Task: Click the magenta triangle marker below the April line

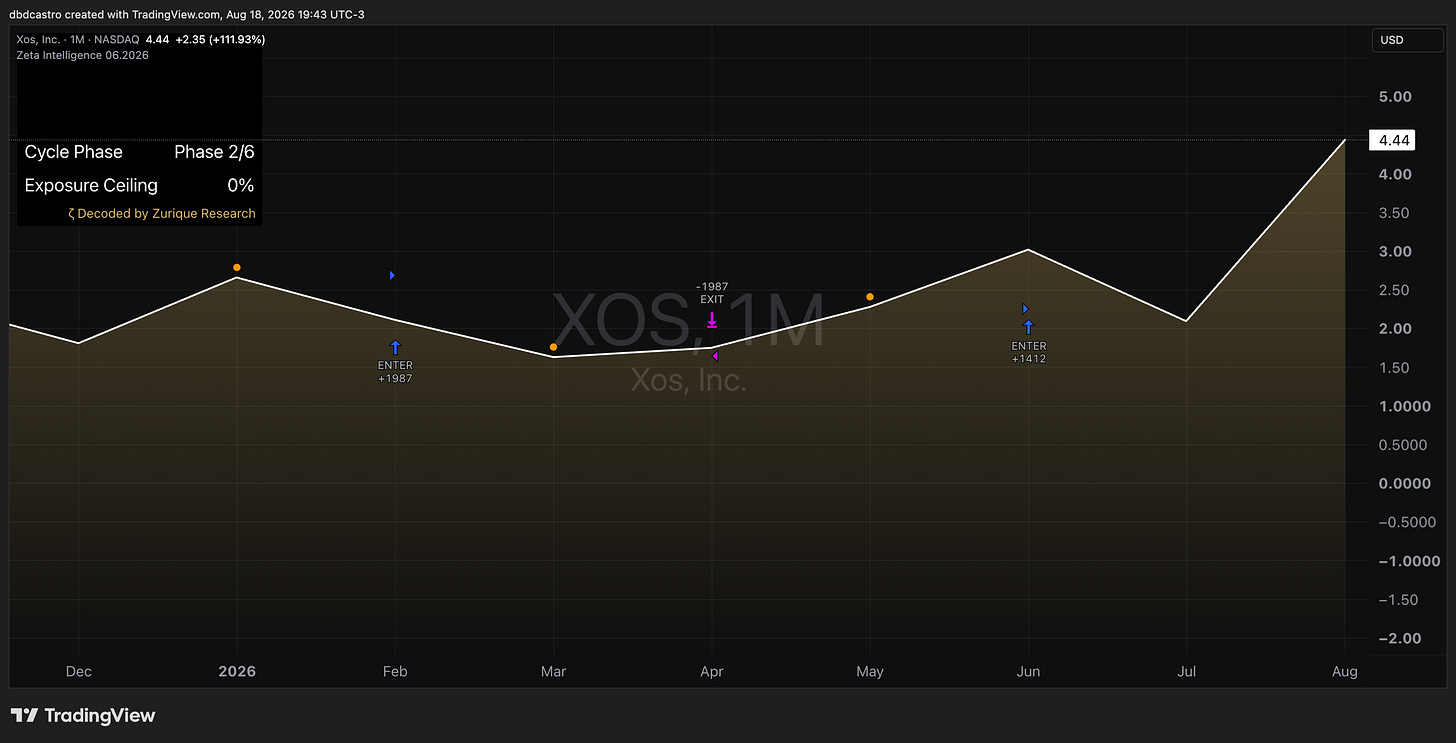Action: click(x=715, y=356)
